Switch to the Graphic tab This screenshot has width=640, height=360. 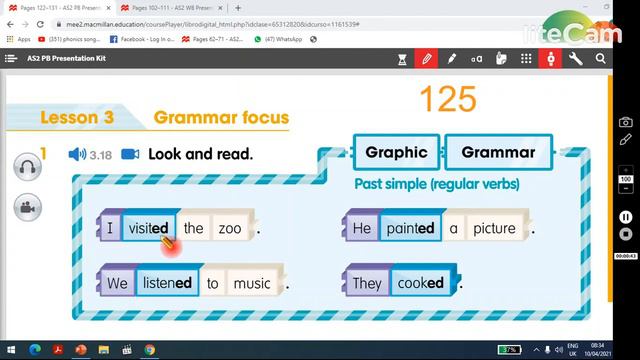coord(396,152)
